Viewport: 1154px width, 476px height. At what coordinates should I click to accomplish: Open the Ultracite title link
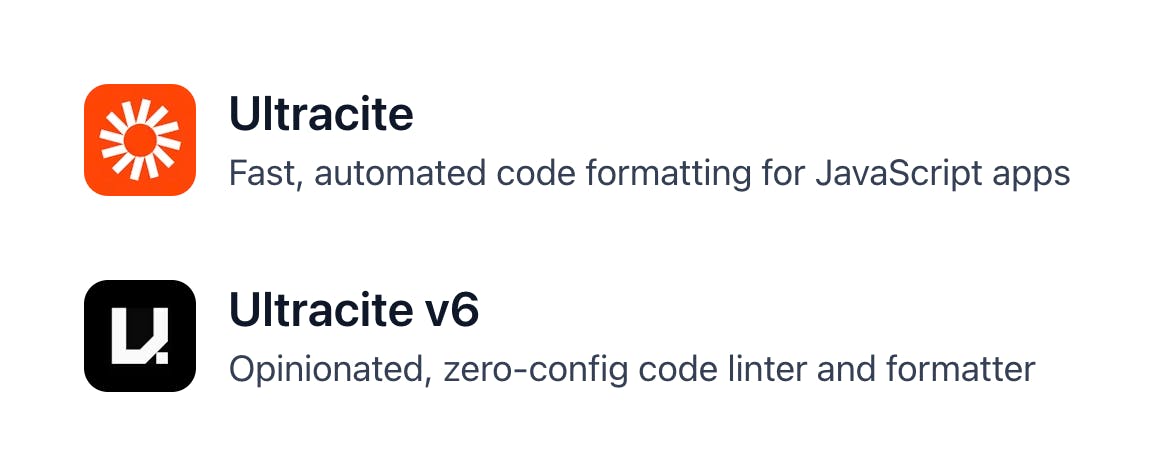pyautogui.click(x=322, y=115)
